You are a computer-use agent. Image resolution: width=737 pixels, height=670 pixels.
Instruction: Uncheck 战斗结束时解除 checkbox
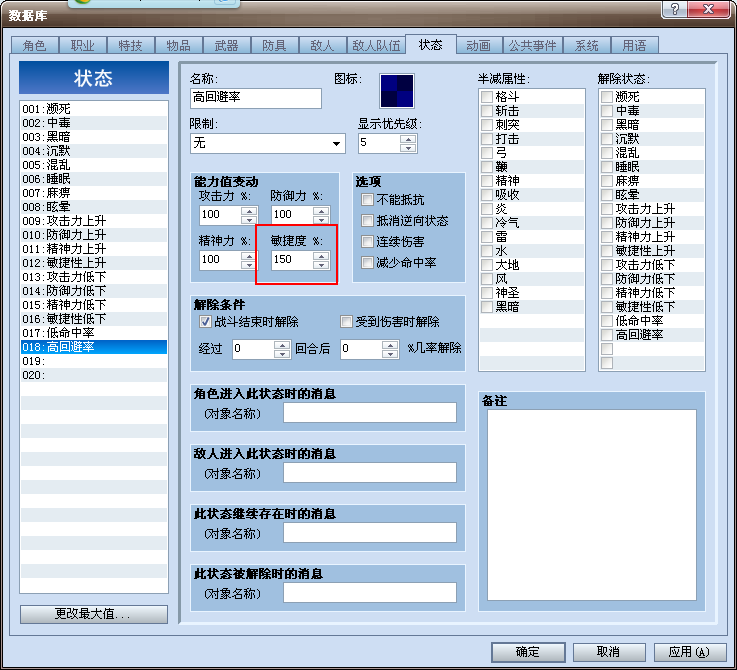point(205,322)
